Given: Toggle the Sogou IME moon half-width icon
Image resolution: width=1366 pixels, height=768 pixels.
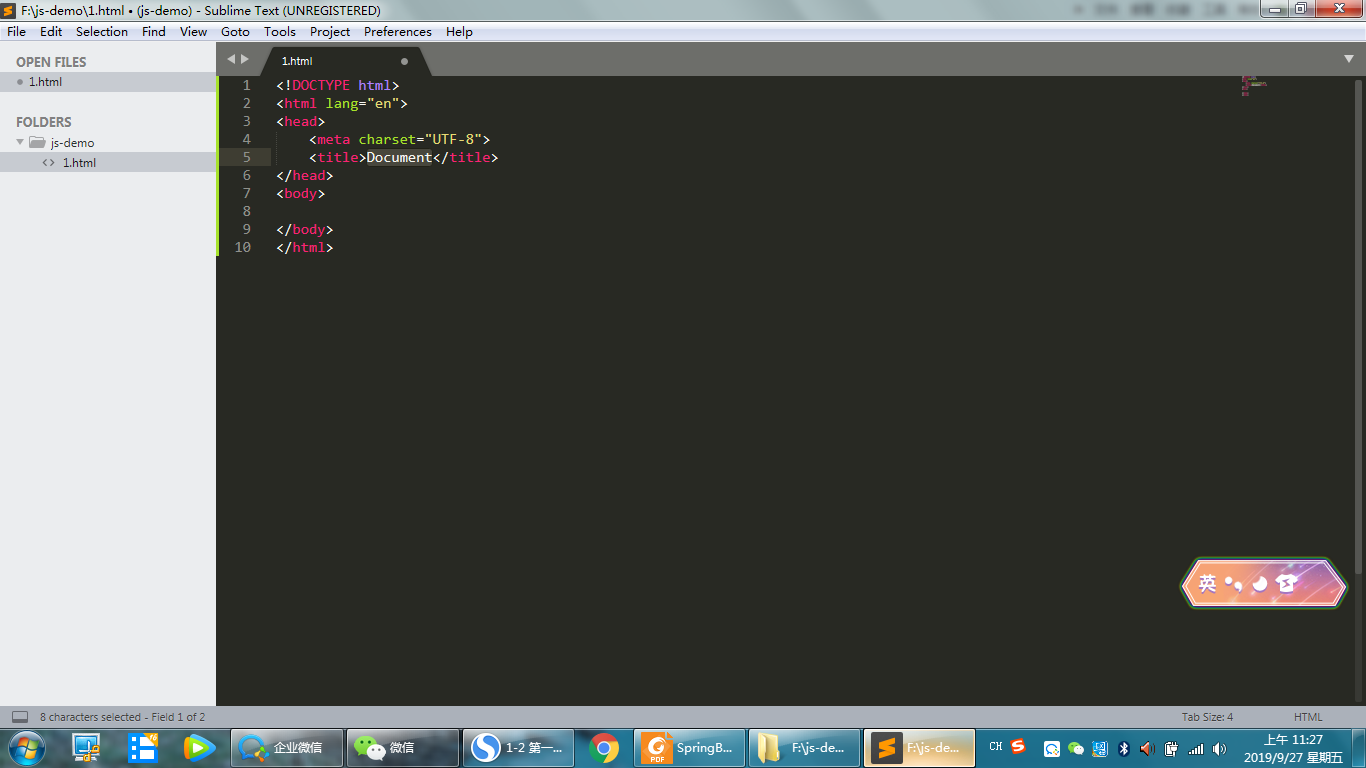Looking at the screenshot, I should click(x=1260, y=583).
